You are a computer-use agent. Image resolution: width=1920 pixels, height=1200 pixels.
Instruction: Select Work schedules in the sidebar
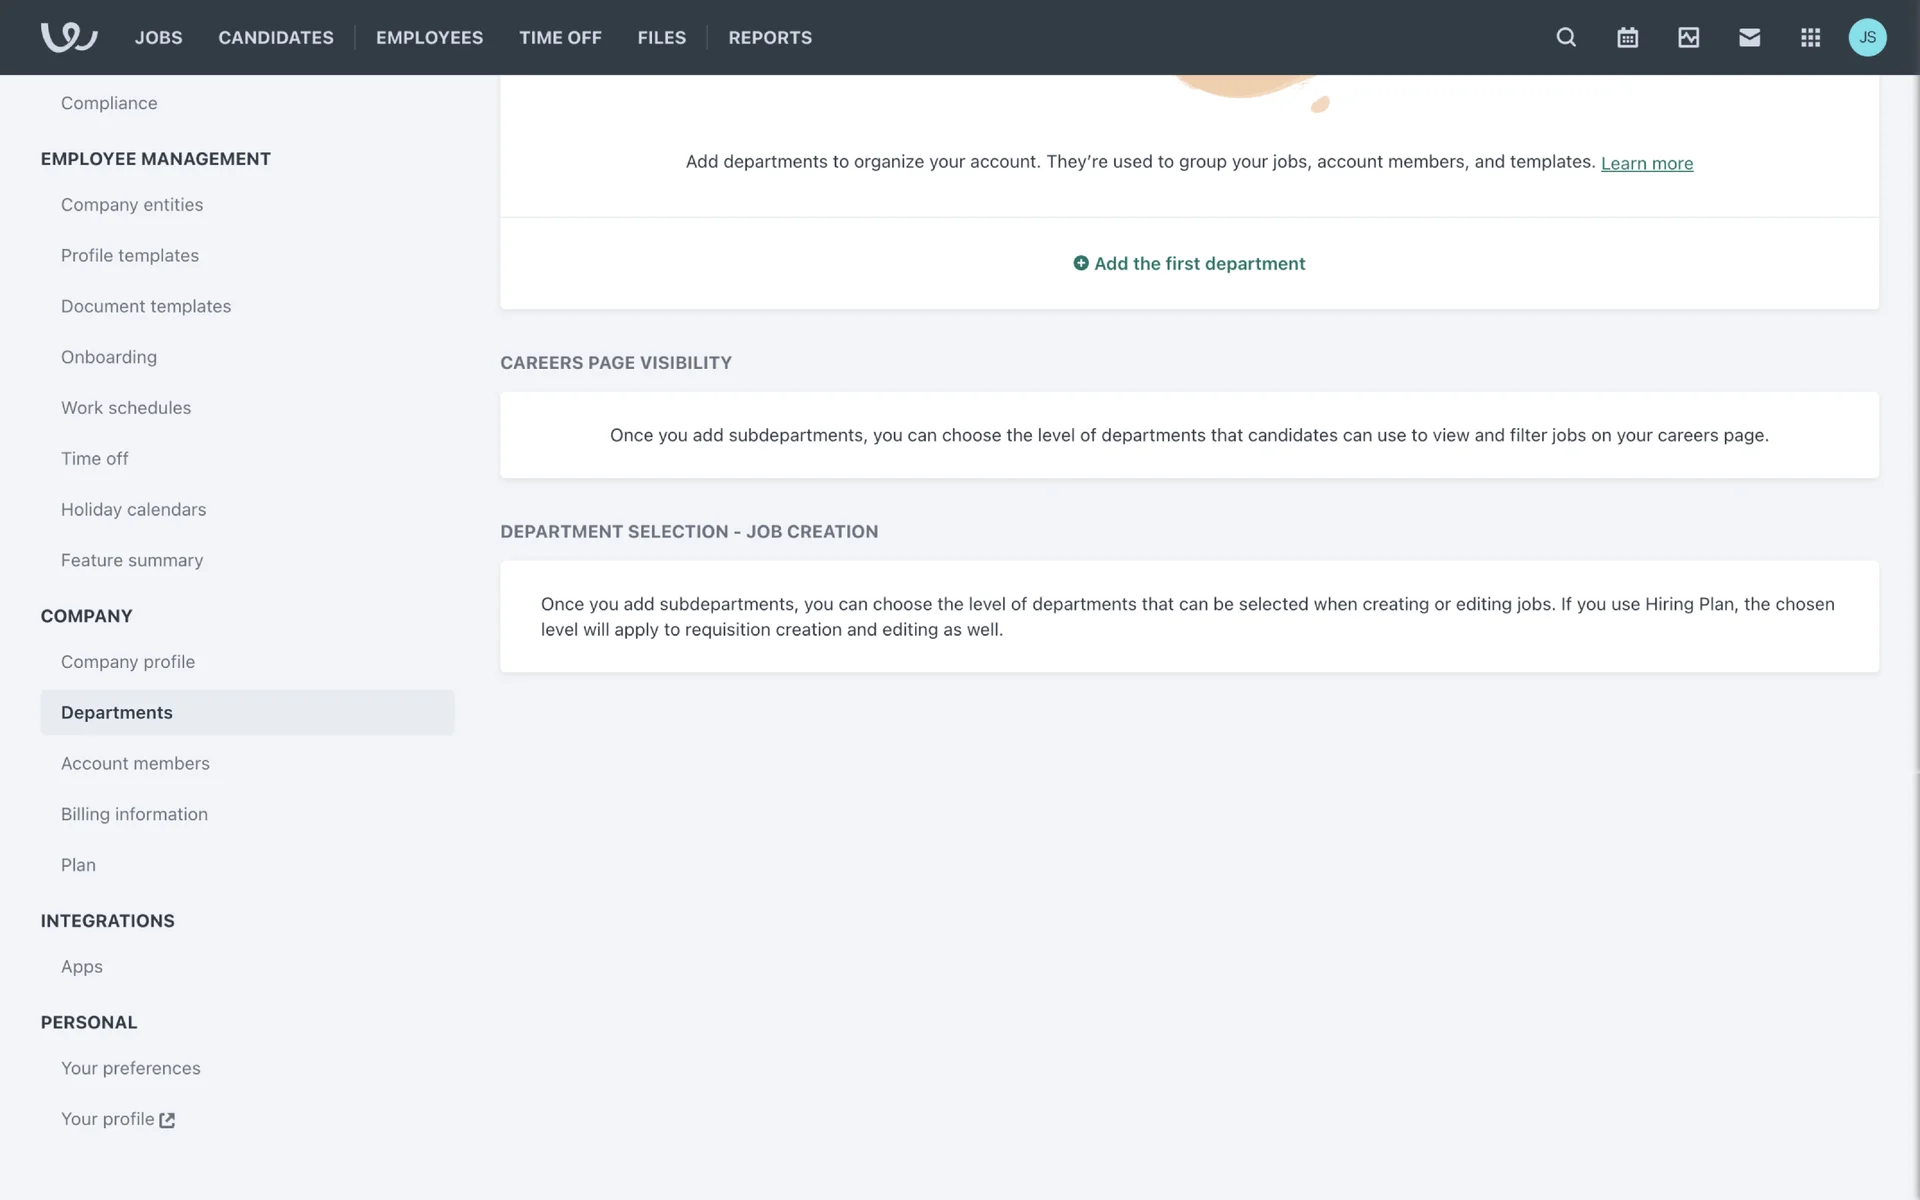pyautogui.click(x=126, y=407)
